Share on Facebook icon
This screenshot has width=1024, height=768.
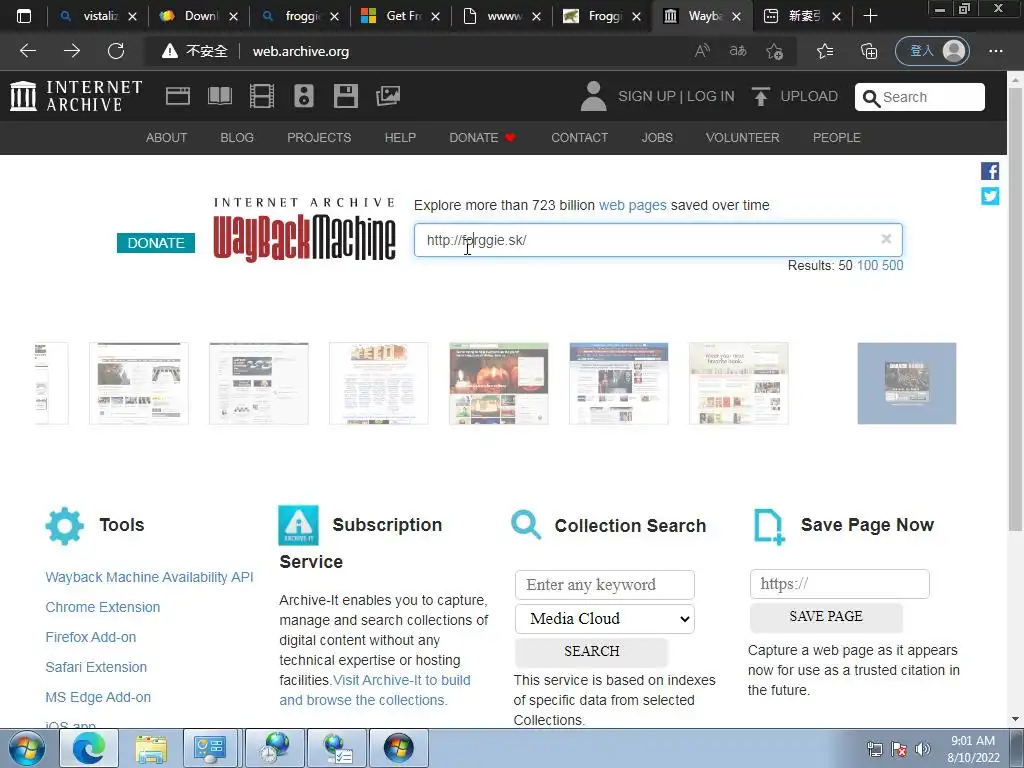point(990,171)
